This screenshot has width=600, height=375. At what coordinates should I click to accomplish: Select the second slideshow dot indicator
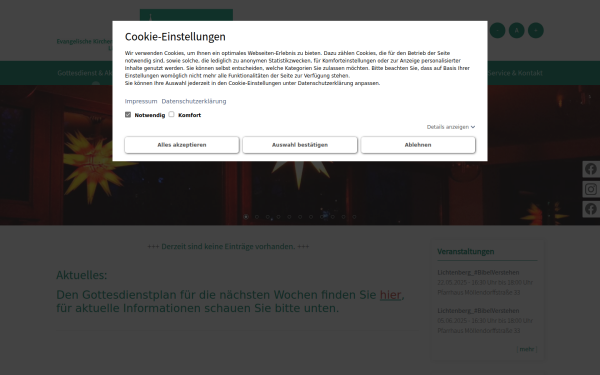click(257, 217)
